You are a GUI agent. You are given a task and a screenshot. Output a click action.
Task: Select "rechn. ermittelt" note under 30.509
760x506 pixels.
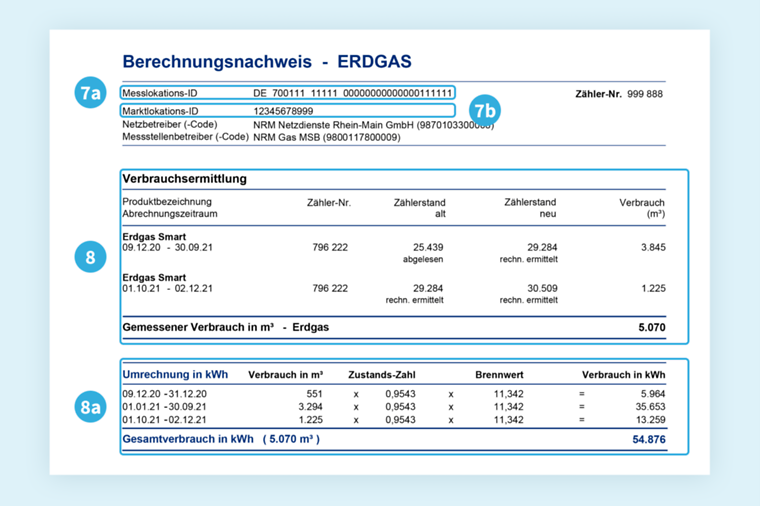[x=528, y=300]
